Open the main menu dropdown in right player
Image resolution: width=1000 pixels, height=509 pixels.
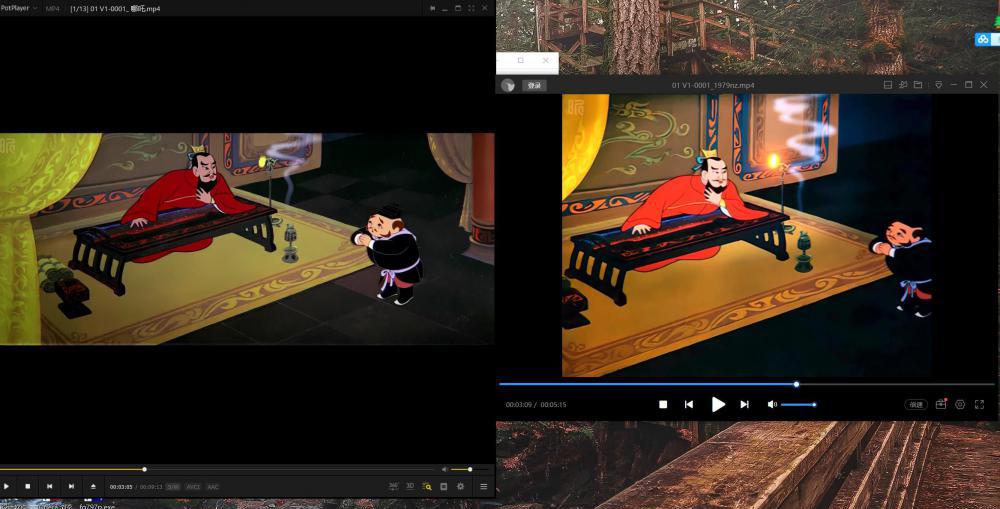pyautogui.click(x=939, y=85)
